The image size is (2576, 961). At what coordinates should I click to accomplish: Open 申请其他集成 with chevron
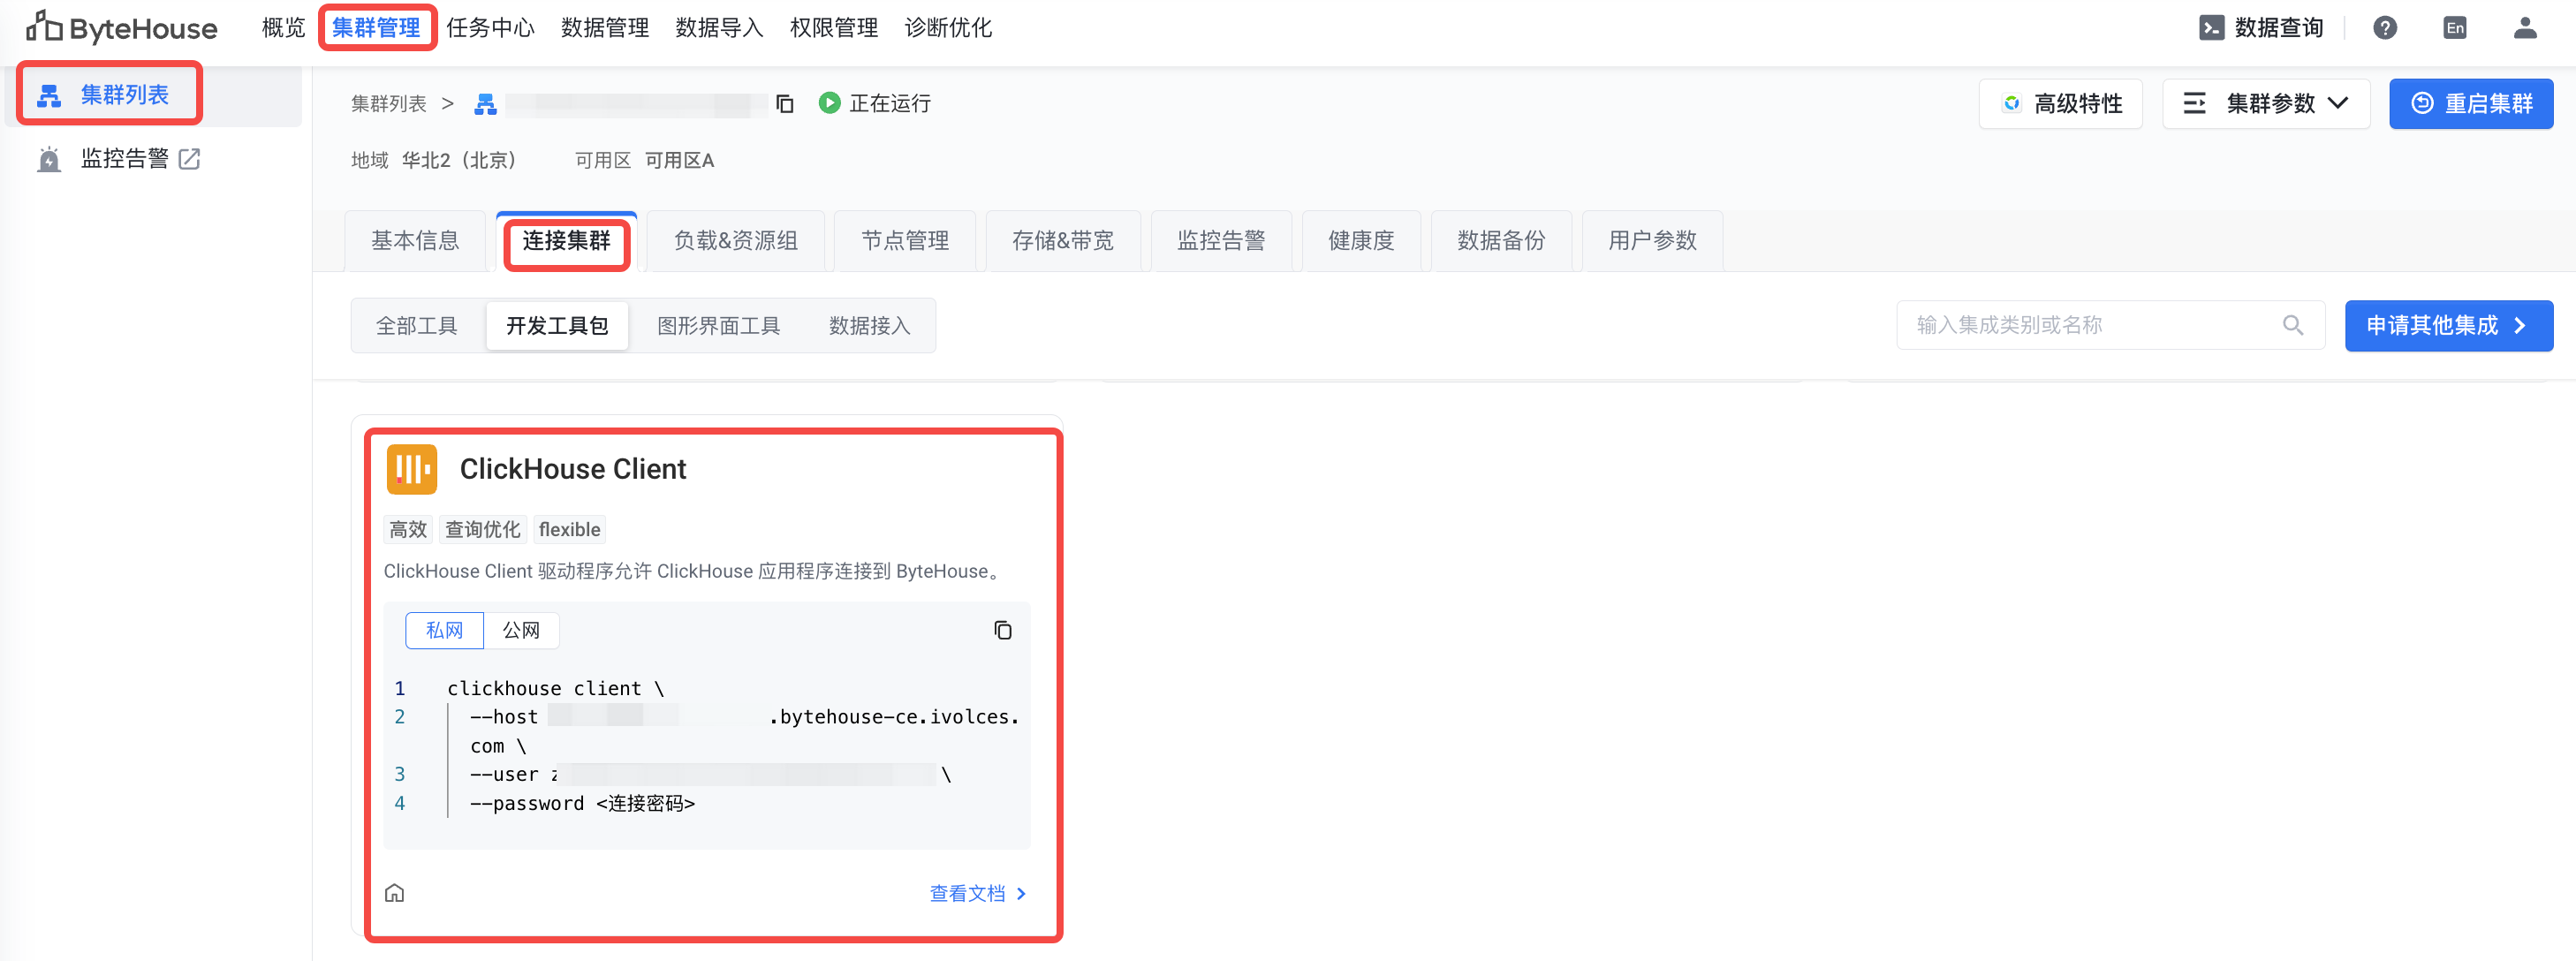[x=2448, y=326]
